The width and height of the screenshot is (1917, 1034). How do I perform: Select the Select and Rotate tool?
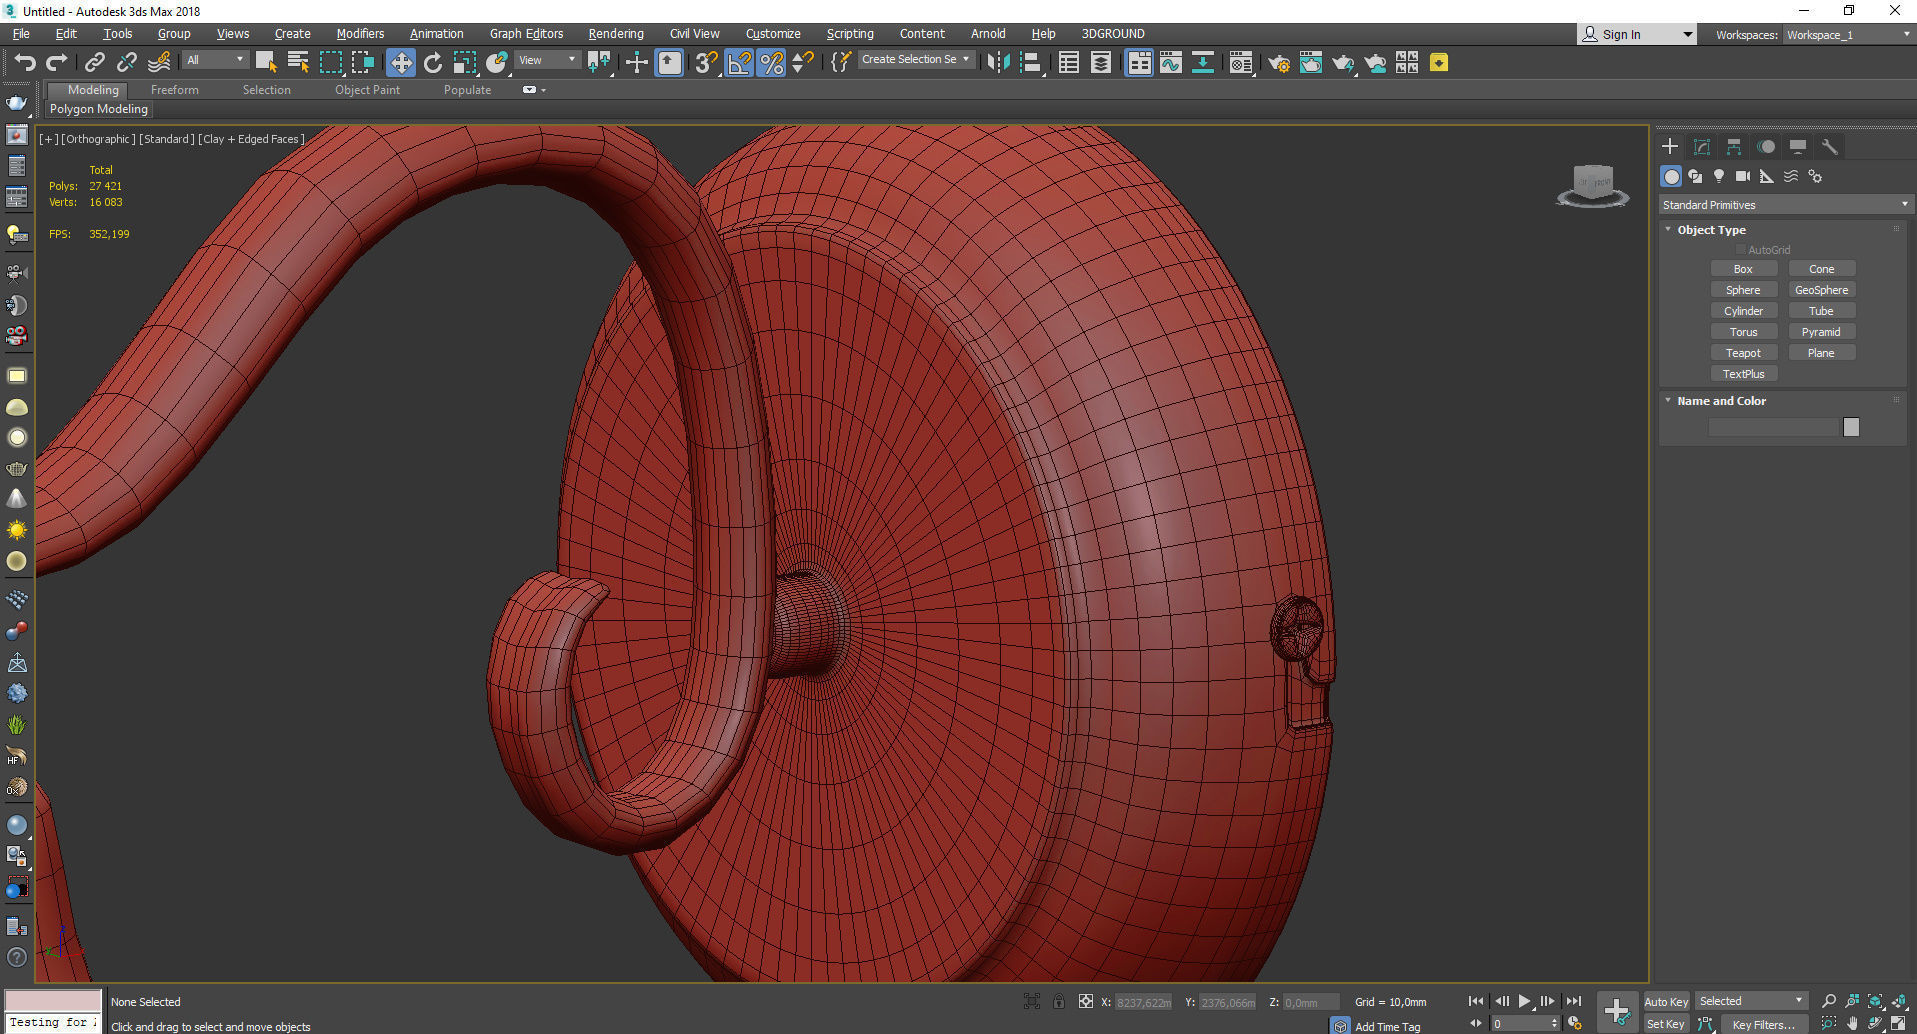(x=433, y=63)
